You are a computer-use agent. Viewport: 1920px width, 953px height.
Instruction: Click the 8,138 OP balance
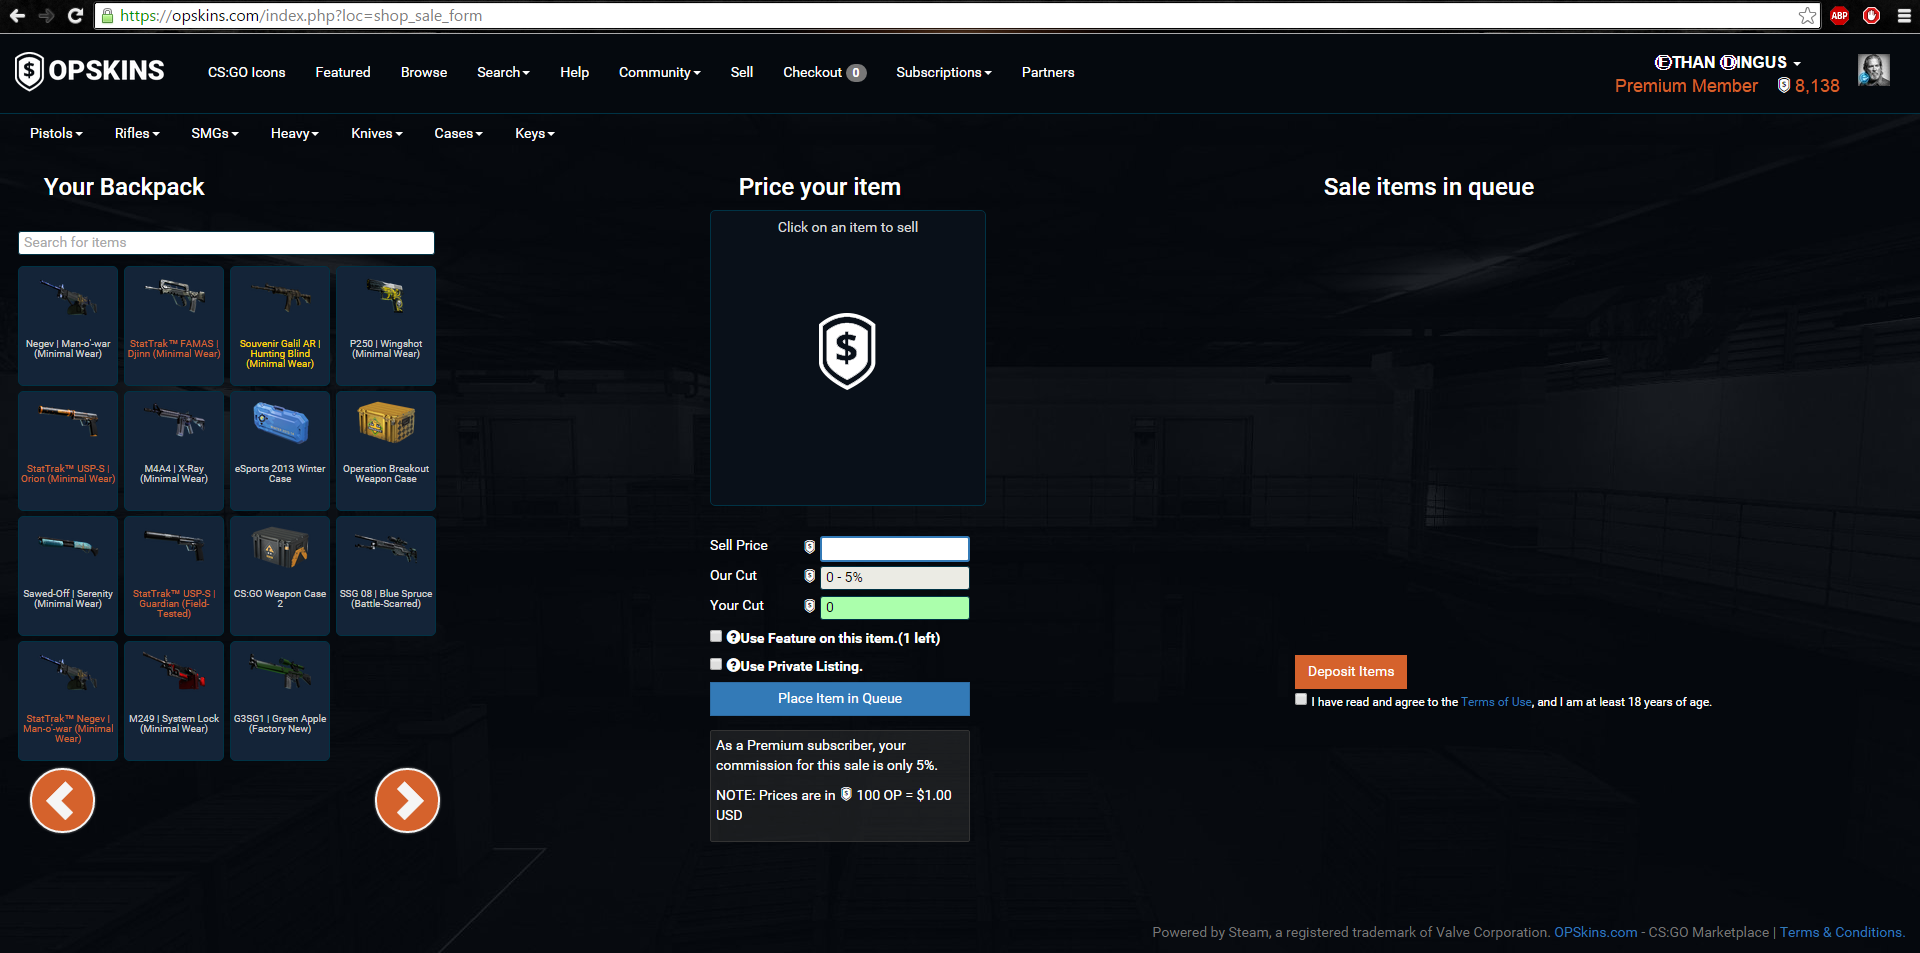point(1808,86)
